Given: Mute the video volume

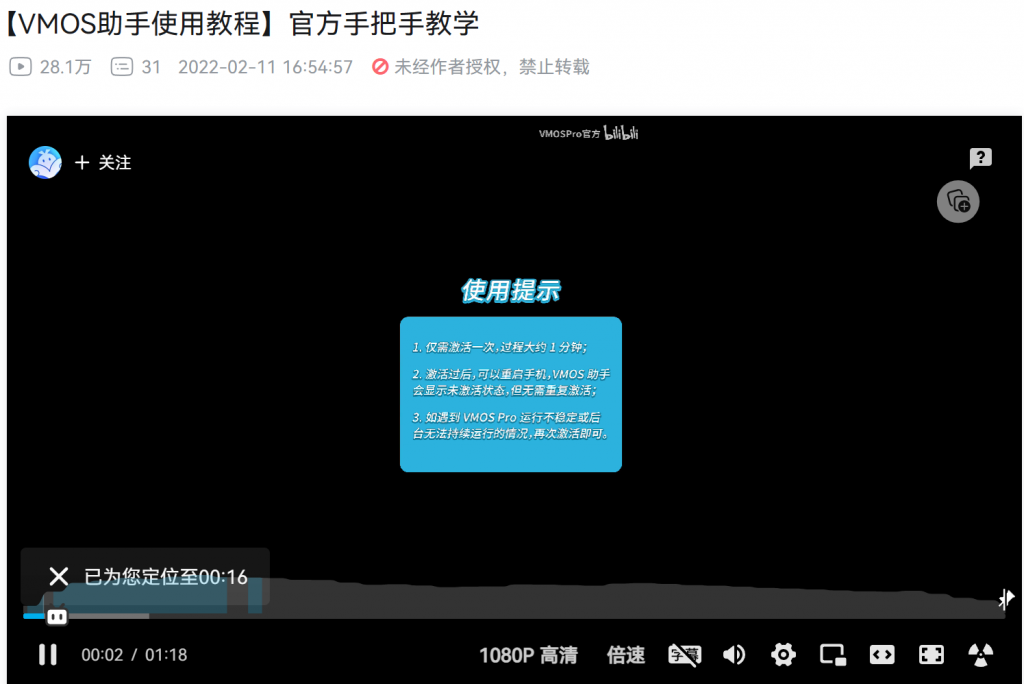Looking at the screenshot, I should coord(734,655).
